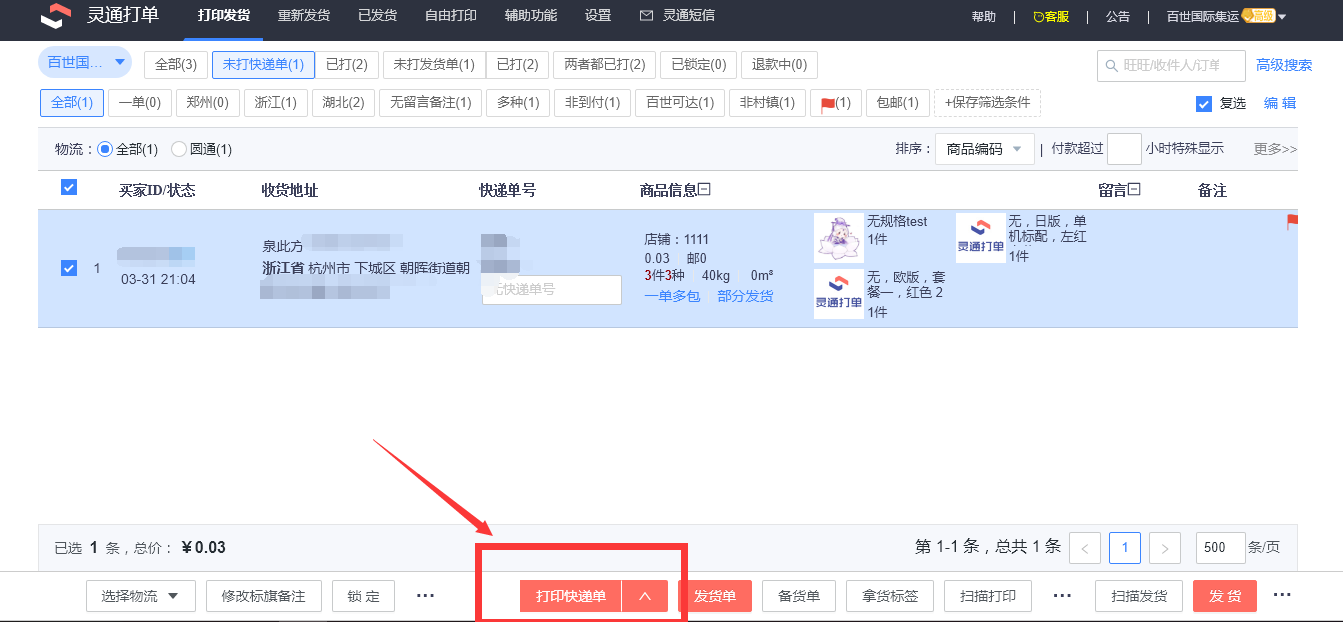Select 浙江(1) filter tag

(275, 103)
